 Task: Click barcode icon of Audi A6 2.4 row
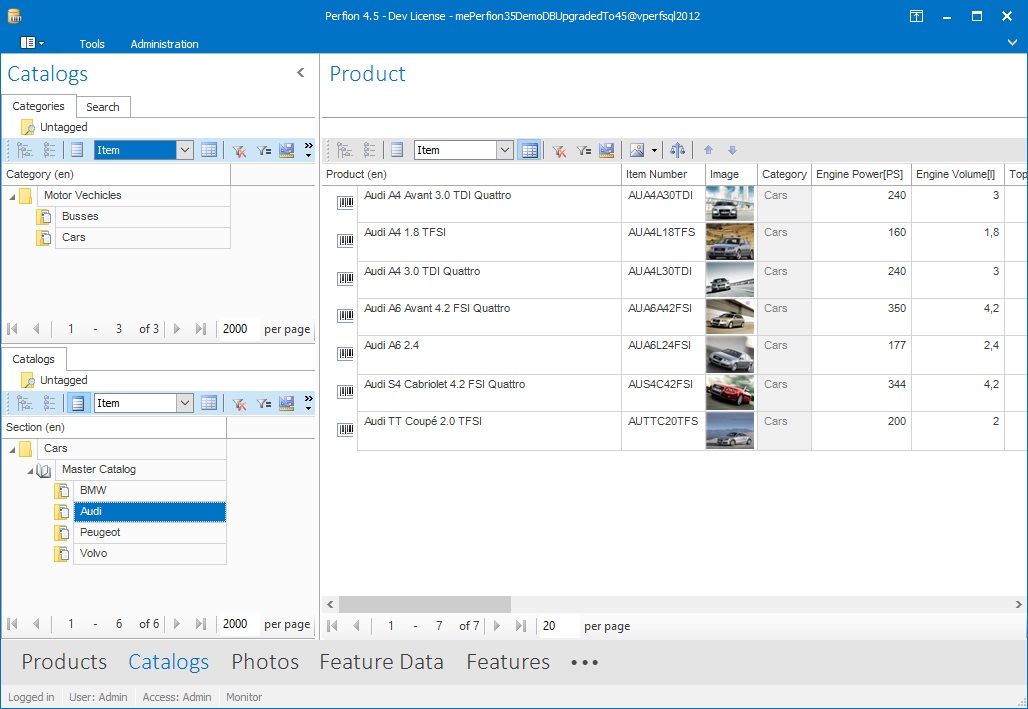point(346,354)
